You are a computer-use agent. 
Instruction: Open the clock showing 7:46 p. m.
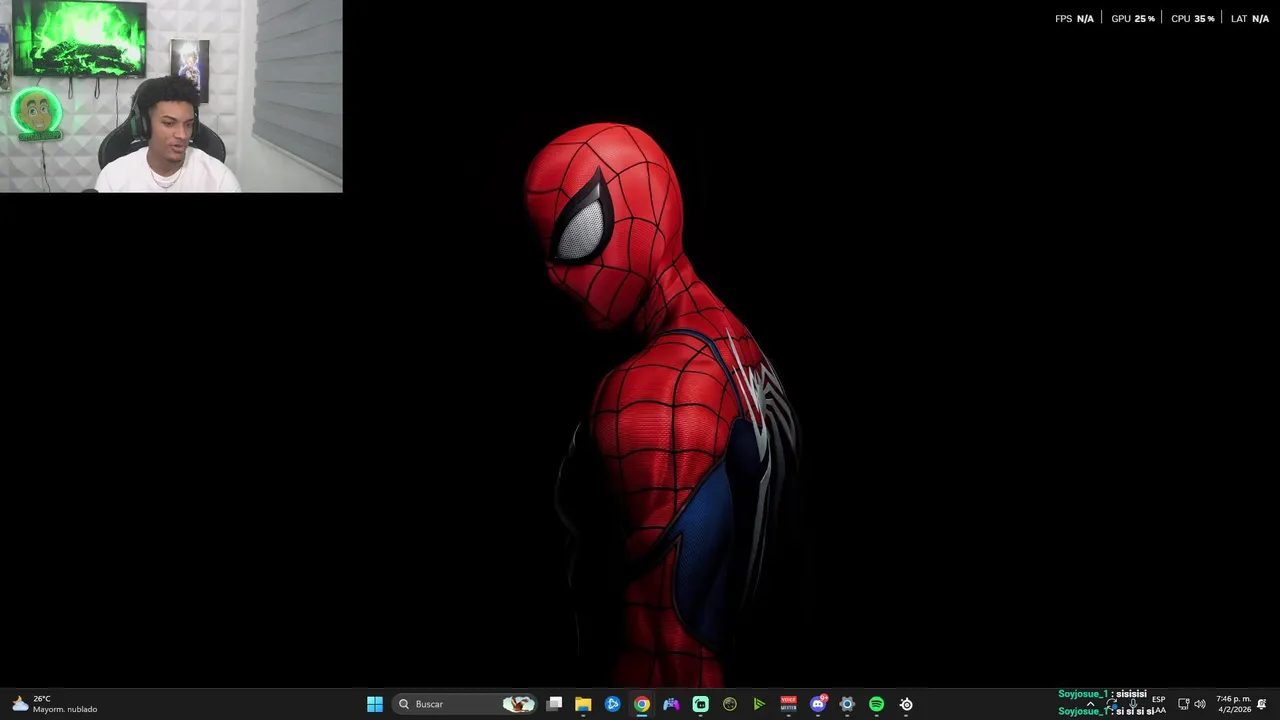1234,704
